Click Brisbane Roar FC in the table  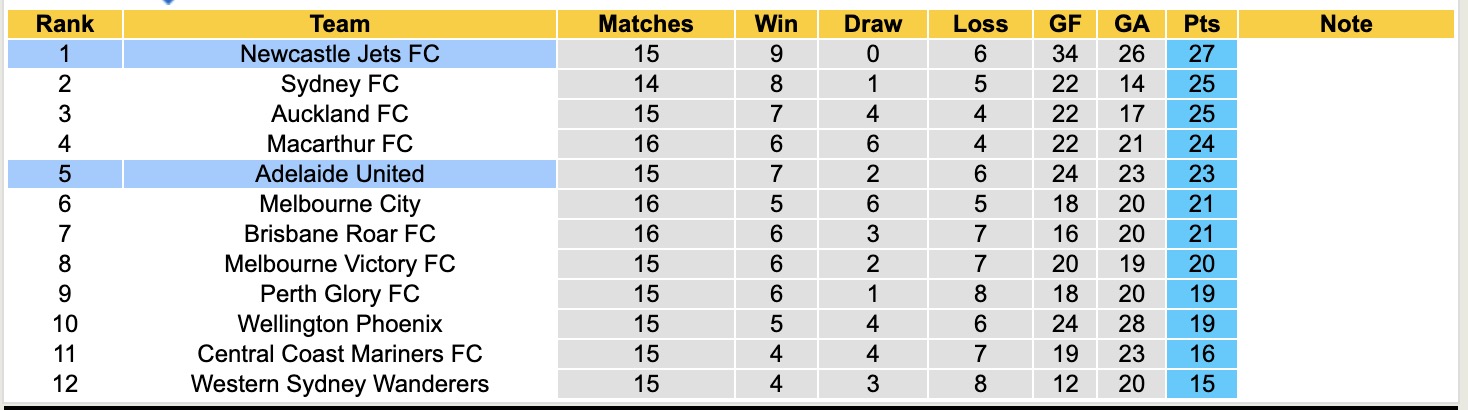(339, 234)
